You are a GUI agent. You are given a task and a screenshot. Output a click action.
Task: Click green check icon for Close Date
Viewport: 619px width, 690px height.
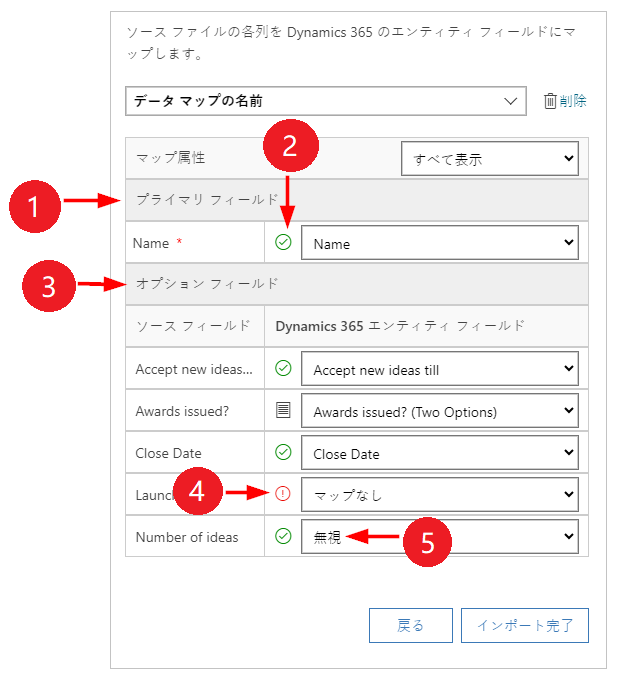click(x=283, y=453)
